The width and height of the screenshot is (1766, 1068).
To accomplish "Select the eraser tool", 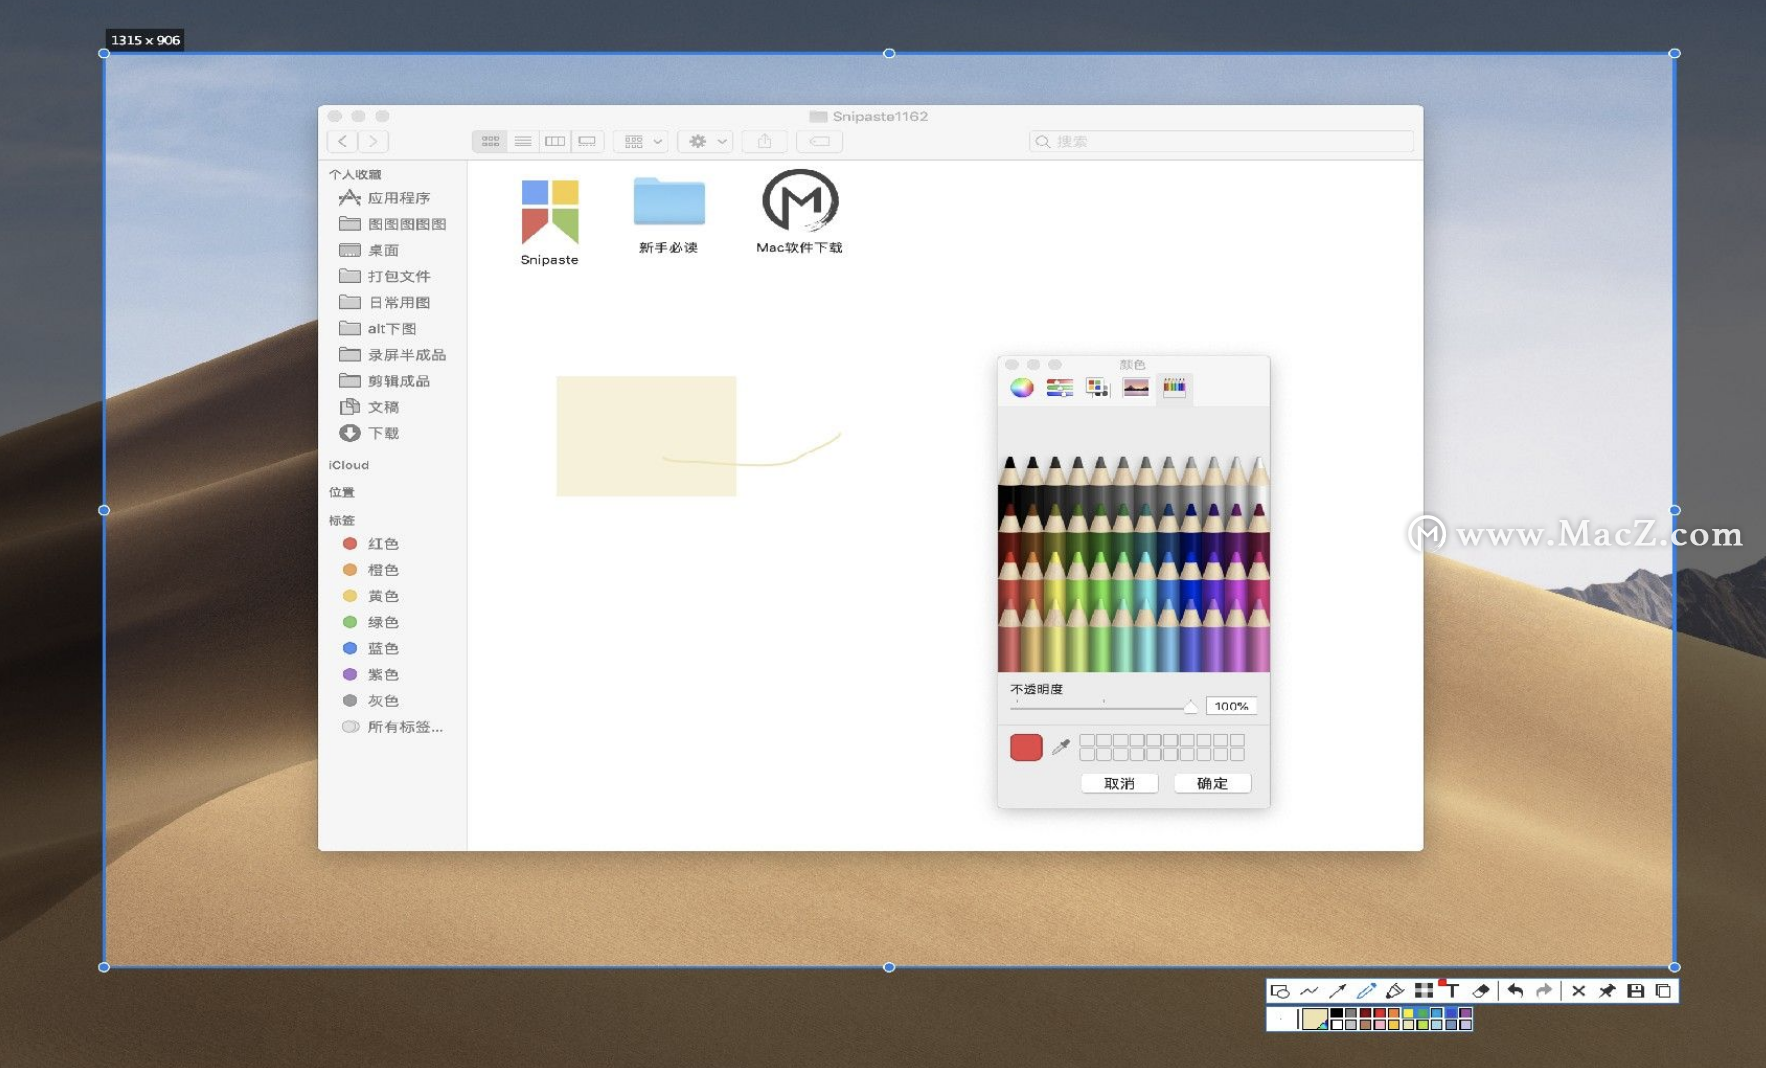I will click(1481, 991).
